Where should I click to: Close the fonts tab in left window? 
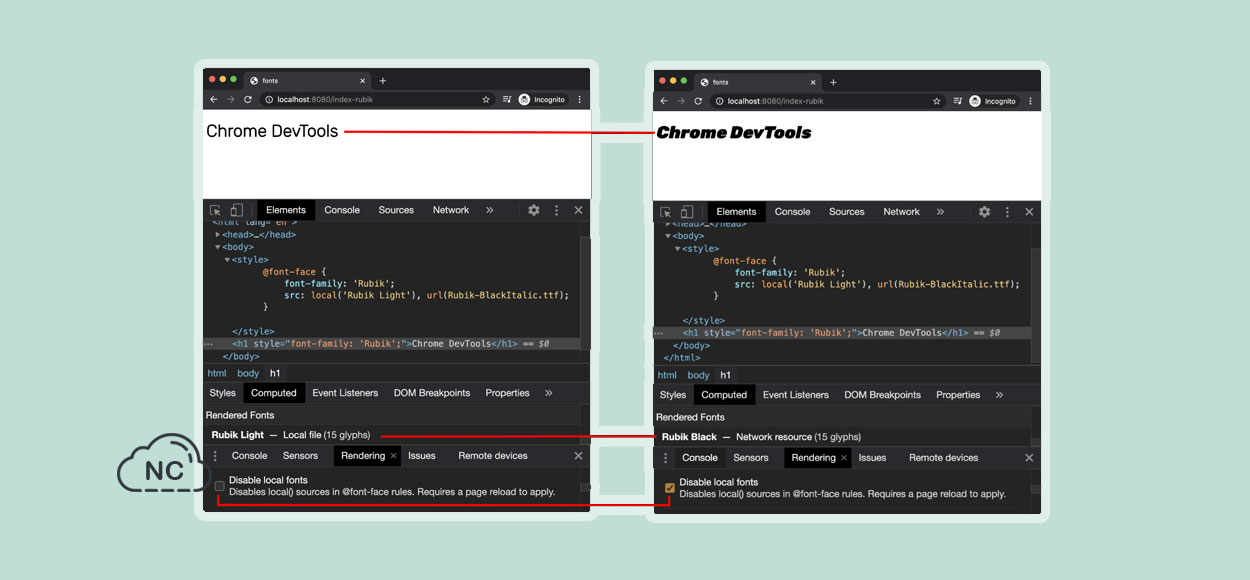(362, 81)
